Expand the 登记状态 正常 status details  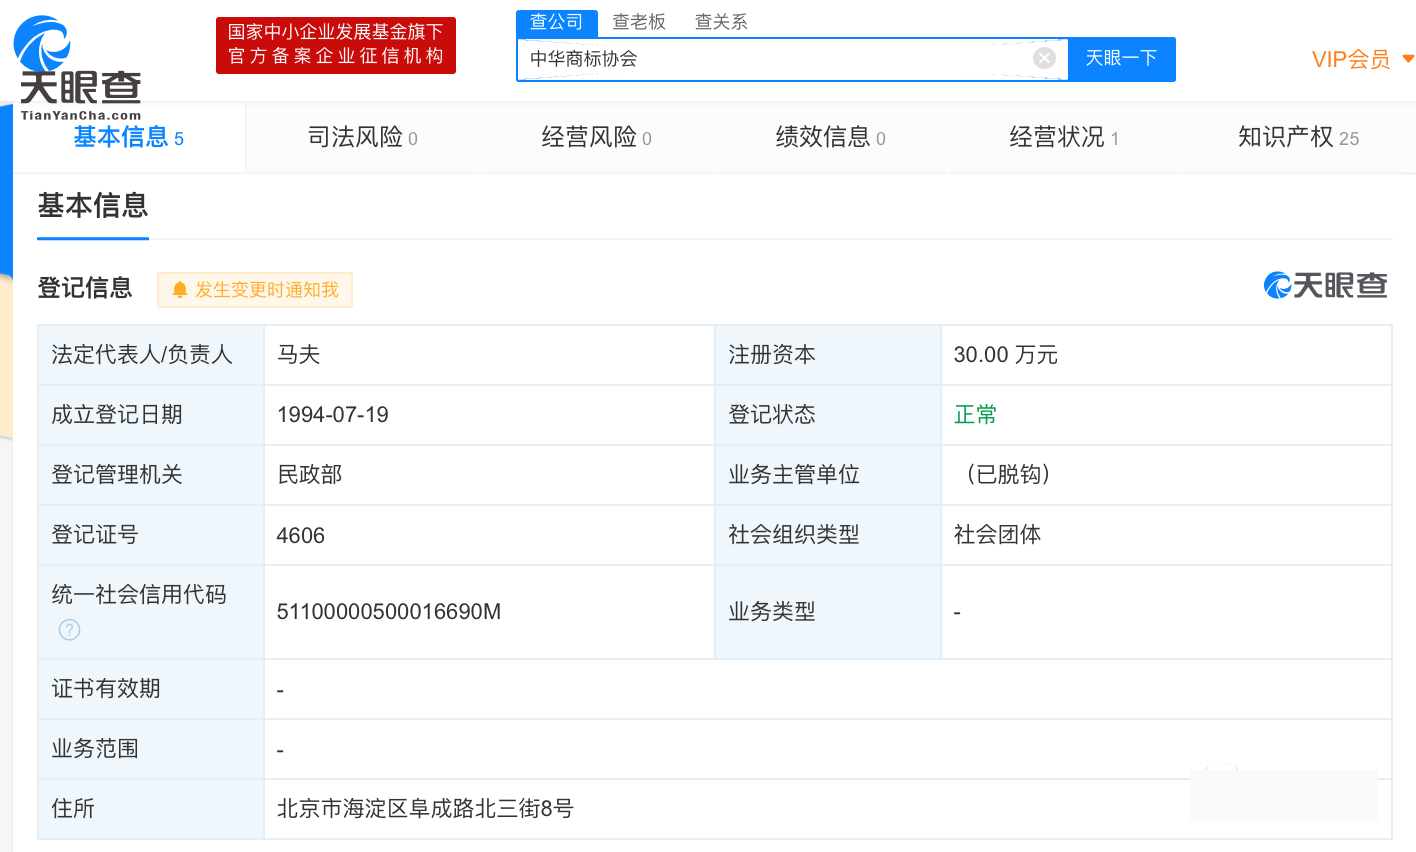975,414
